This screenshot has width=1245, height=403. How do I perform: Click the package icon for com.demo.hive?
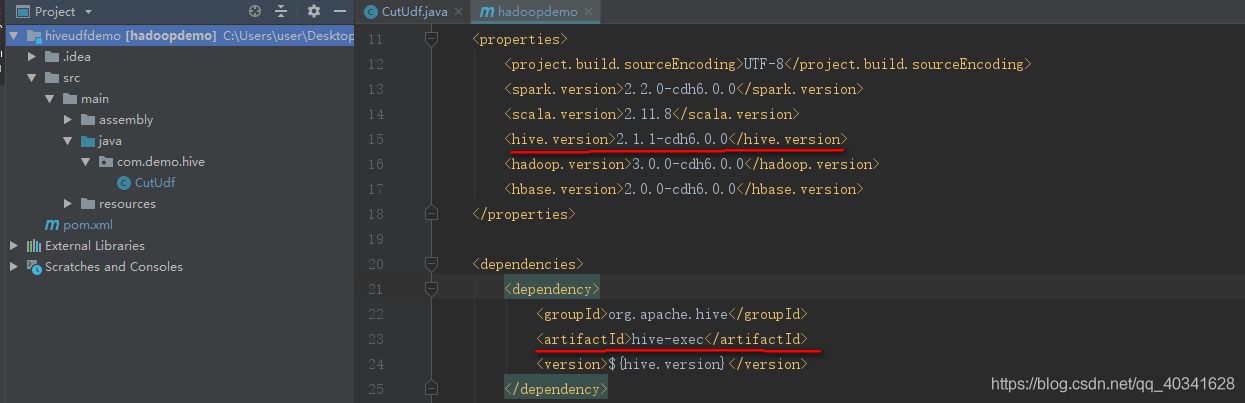coord(107,162)
